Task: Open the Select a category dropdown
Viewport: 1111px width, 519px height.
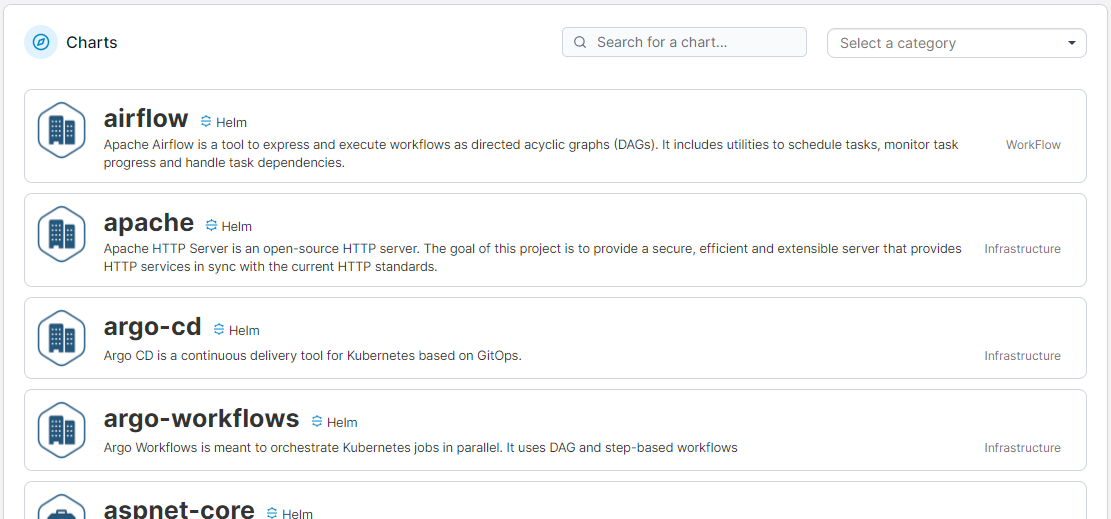Action: [x=957, y=43]
